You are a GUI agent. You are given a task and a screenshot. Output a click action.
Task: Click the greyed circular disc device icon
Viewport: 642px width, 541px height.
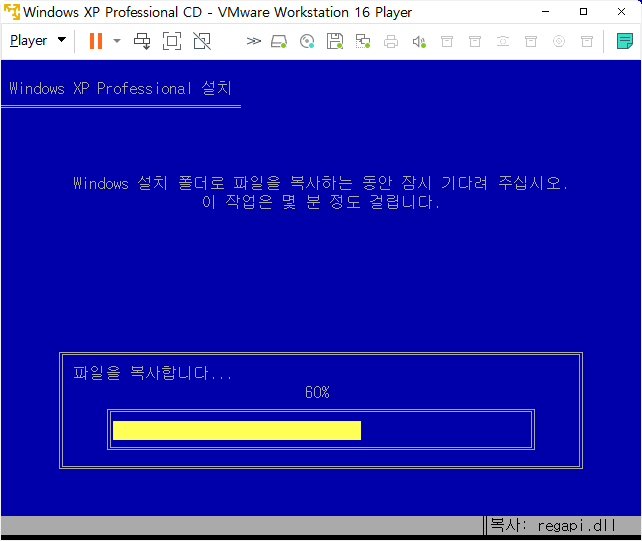(559, 41)
